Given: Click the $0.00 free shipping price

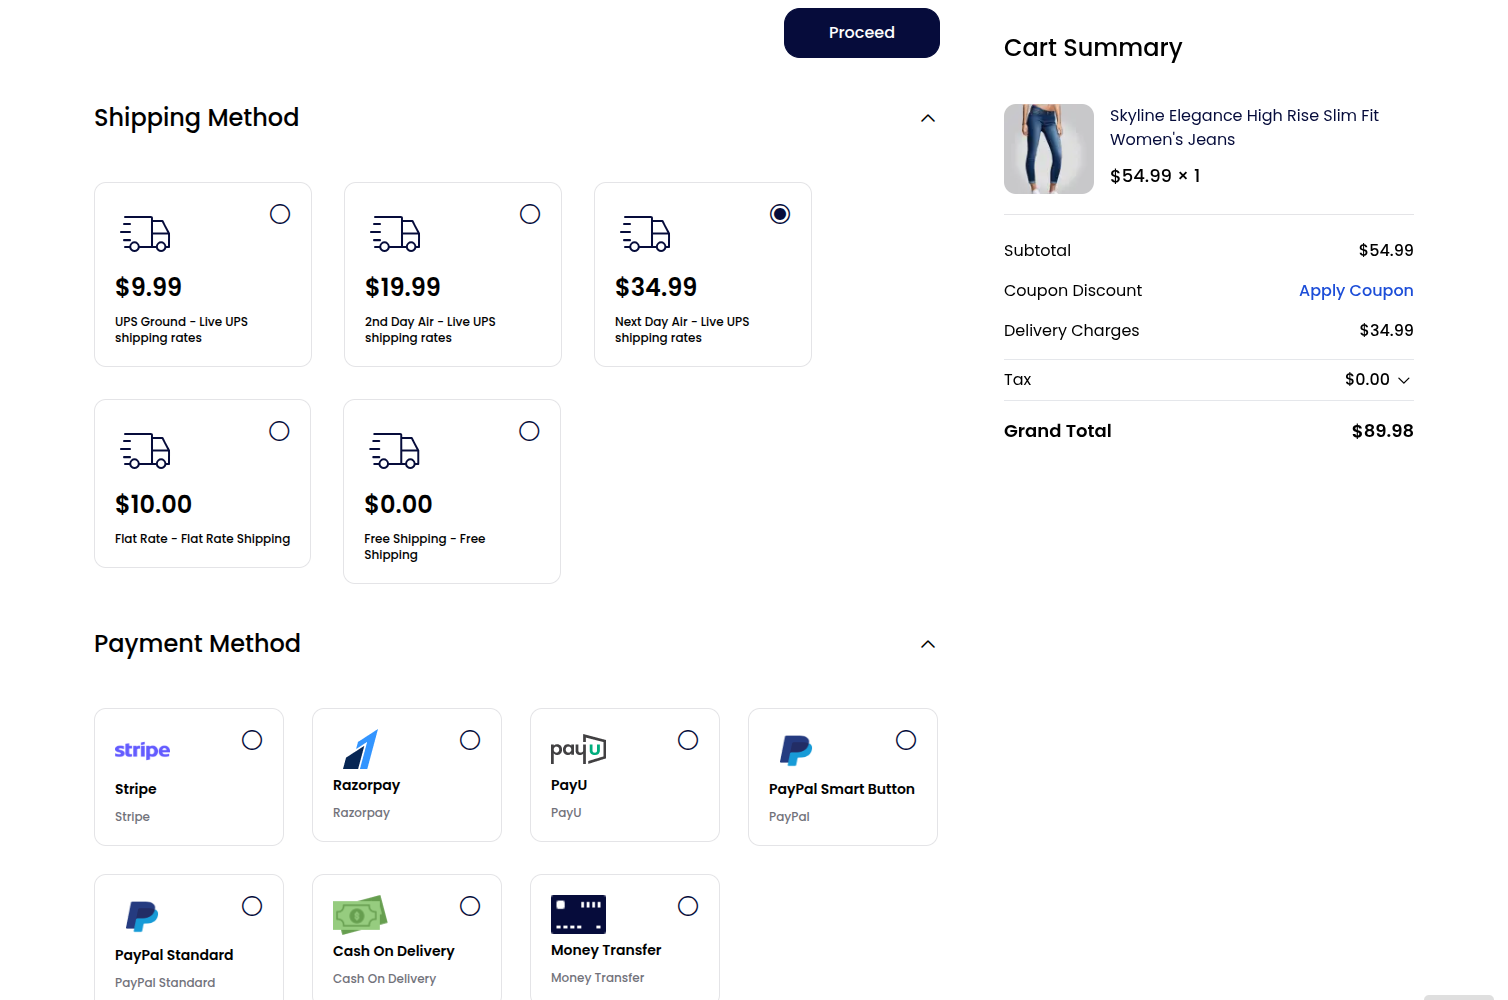Looking at the screenshot, I should coord(398,504).
